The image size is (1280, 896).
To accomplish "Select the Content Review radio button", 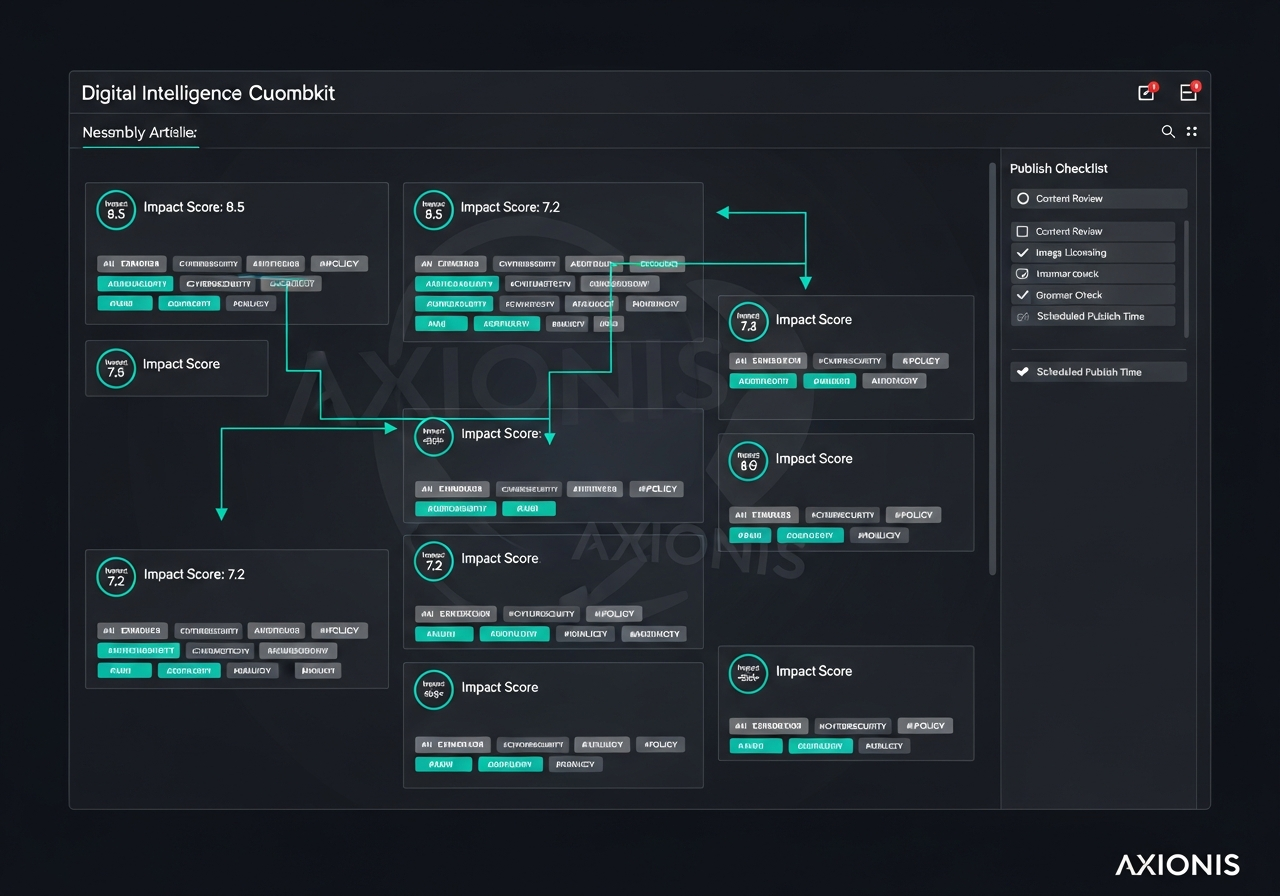I will (1023, 198).
